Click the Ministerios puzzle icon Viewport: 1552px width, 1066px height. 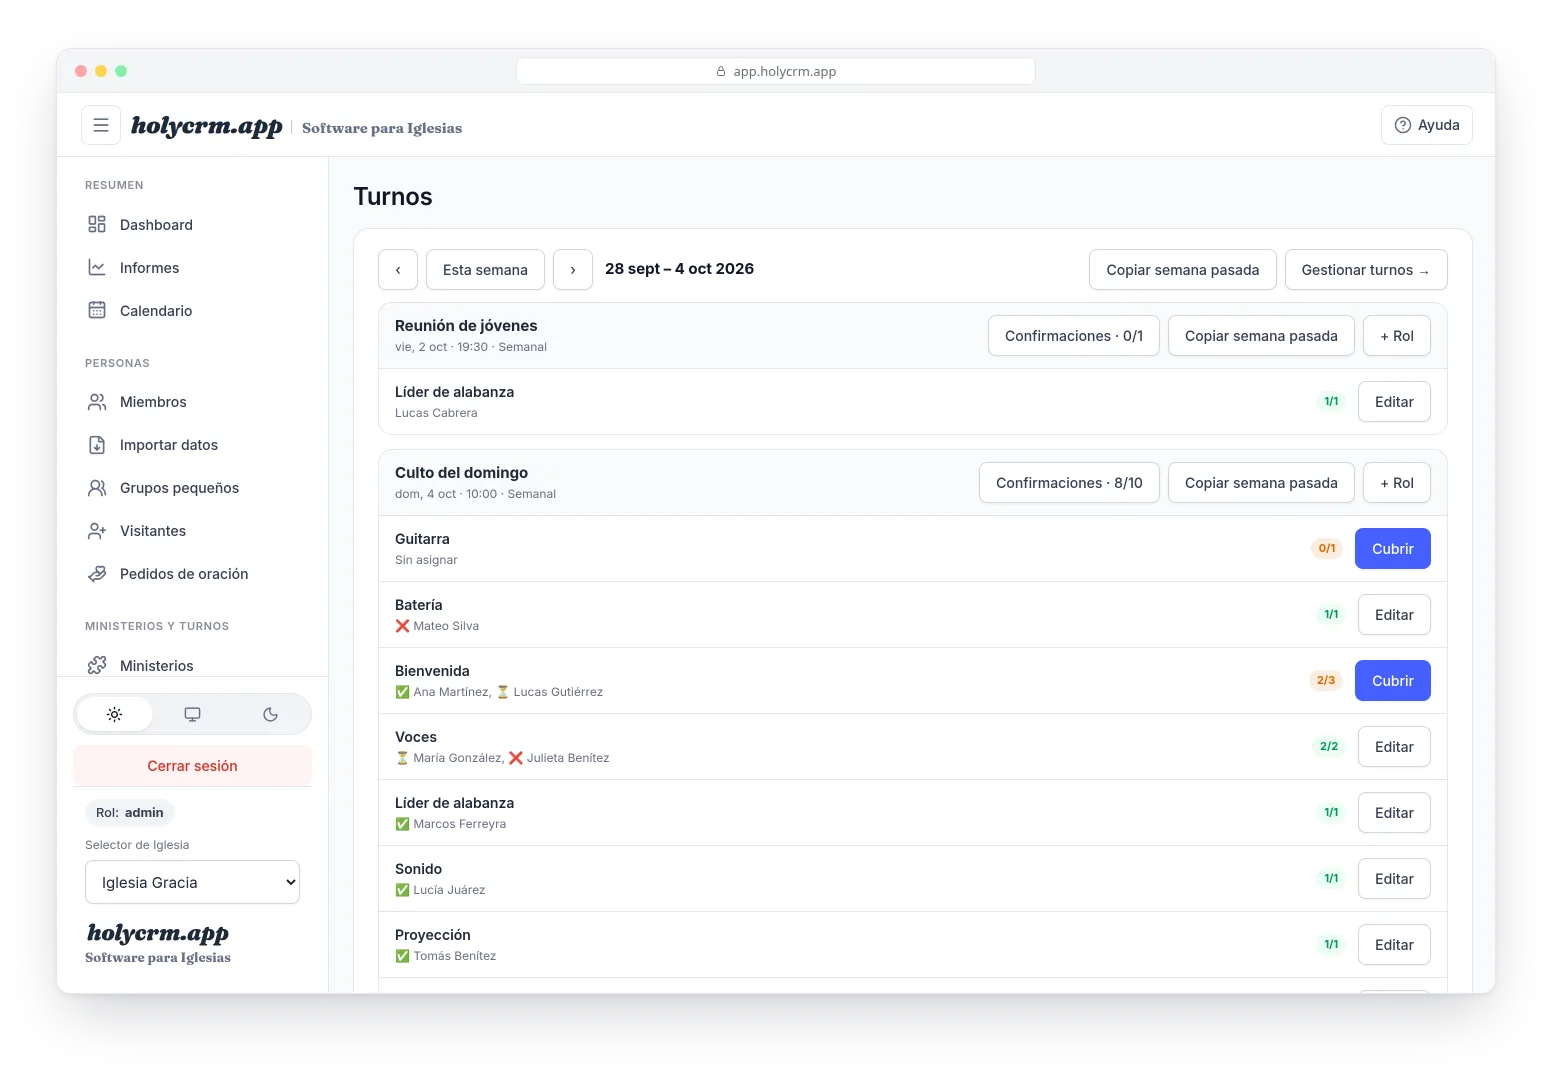pos(97,665)
